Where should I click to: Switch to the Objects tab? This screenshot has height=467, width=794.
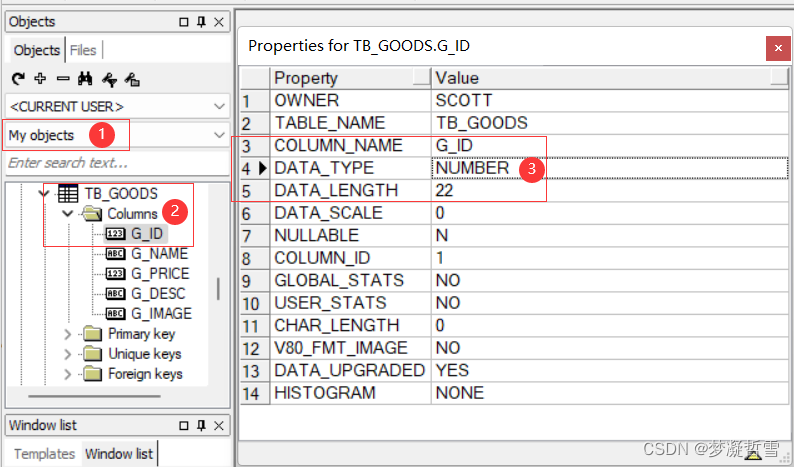(37, 50)
